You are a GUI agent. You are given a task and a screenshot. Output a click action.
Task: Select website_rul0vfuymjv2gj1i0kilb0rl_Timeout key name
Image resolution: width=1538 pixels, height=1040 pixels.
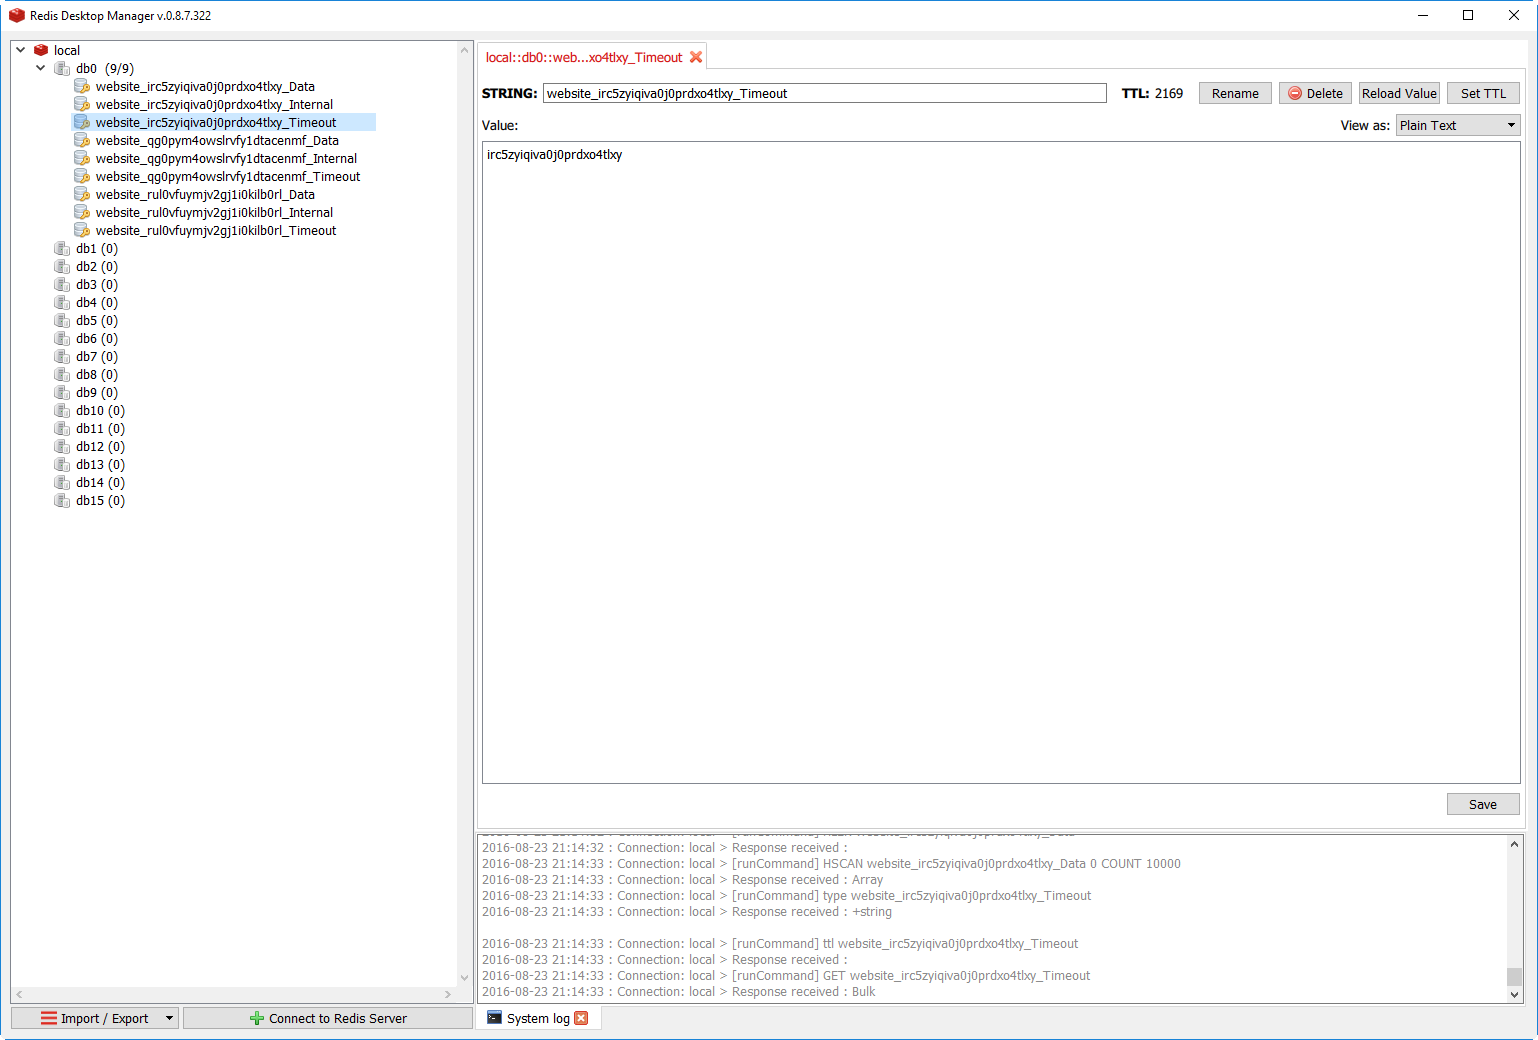click(216, 230)
